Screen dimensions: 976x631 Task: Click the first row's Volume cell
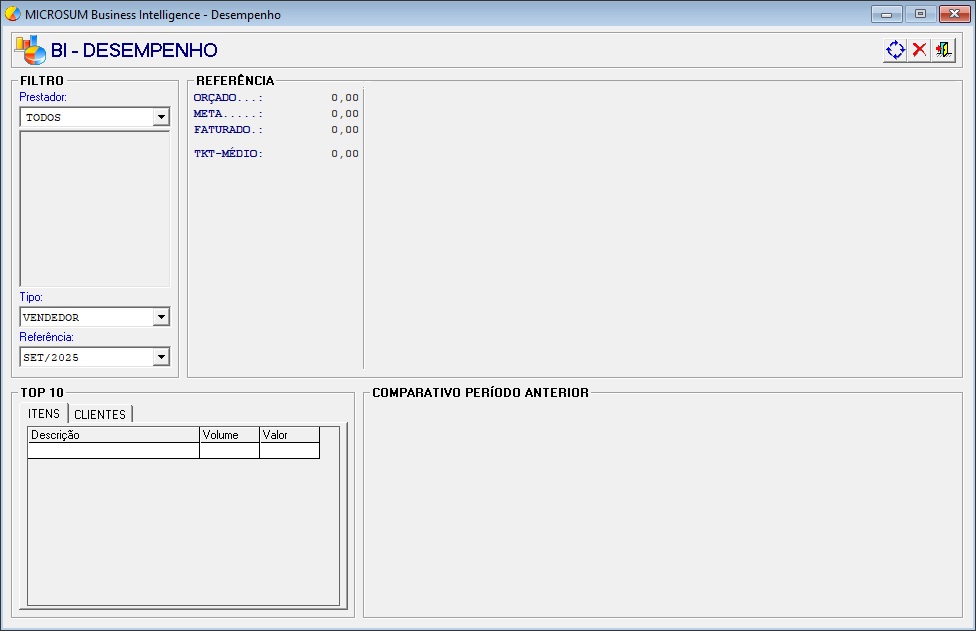(229, 451)
